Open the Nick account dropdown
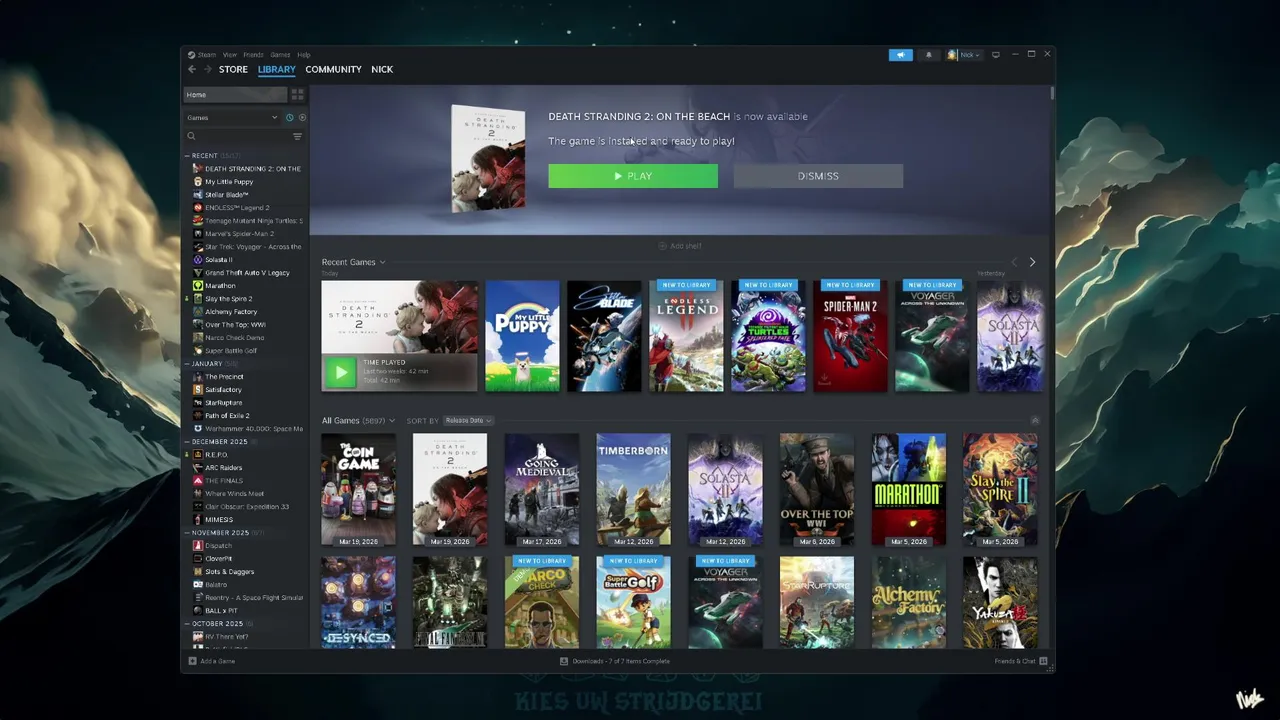1280x720 pixels. (969, 55)
